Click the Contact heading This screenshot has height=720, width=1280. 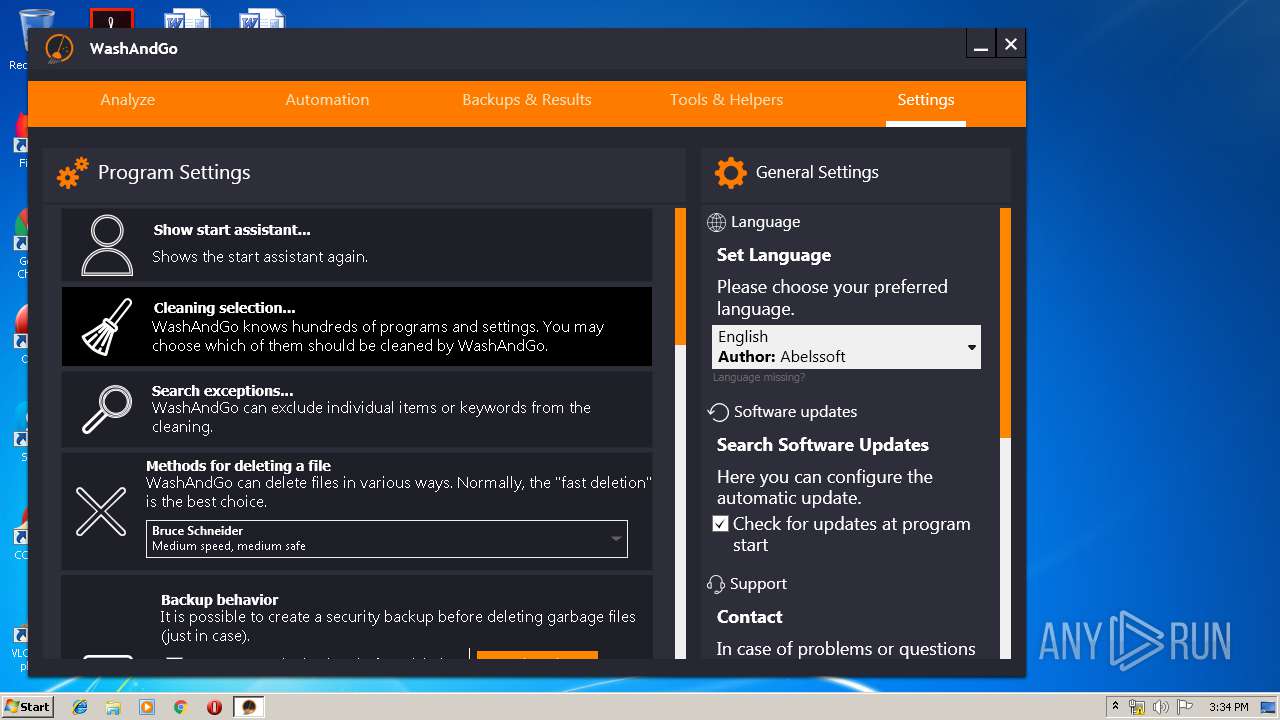[749, 617]
